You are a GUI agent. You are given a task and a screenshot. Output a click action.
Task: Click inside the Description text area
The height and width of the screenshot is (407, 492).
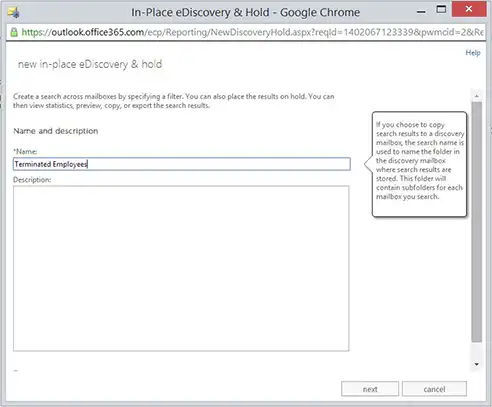[x=181, y=268]
